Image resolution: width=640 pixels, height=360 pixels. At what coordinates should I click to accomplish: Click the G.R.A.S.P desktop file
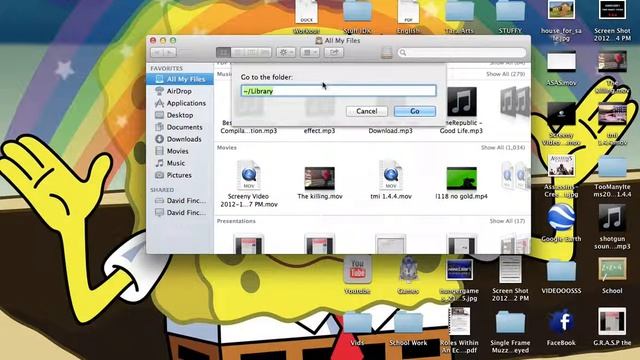(x=612, y=327)
